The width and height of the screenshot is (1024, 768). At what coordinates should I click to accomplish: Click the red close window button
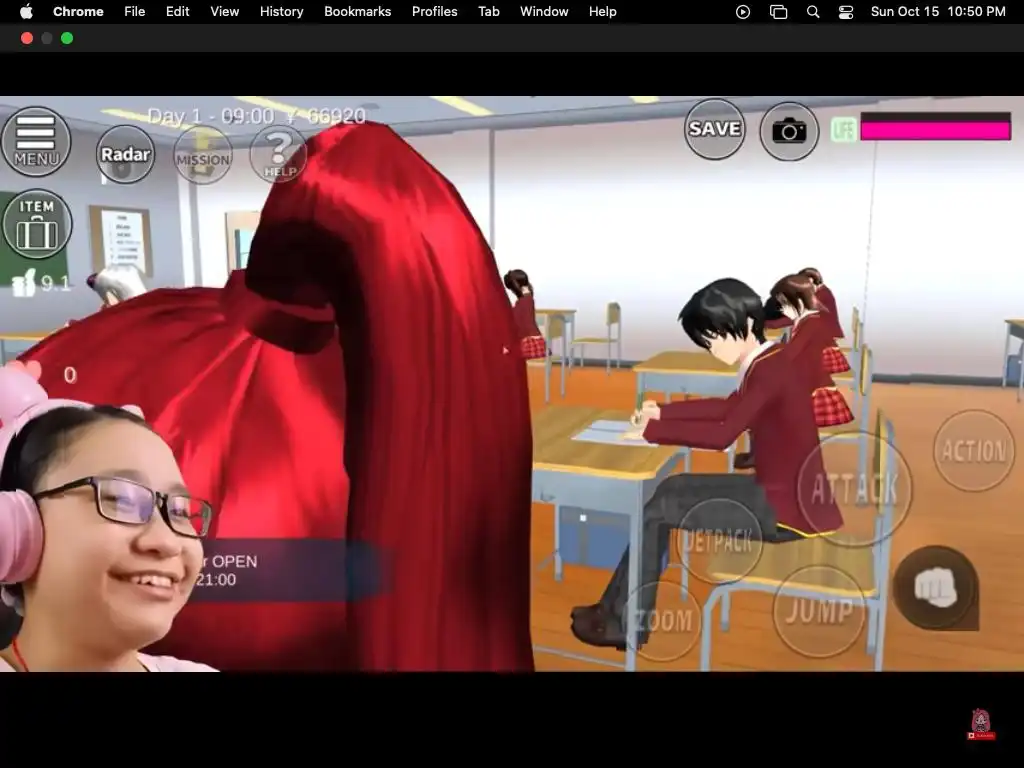point(27,39)
